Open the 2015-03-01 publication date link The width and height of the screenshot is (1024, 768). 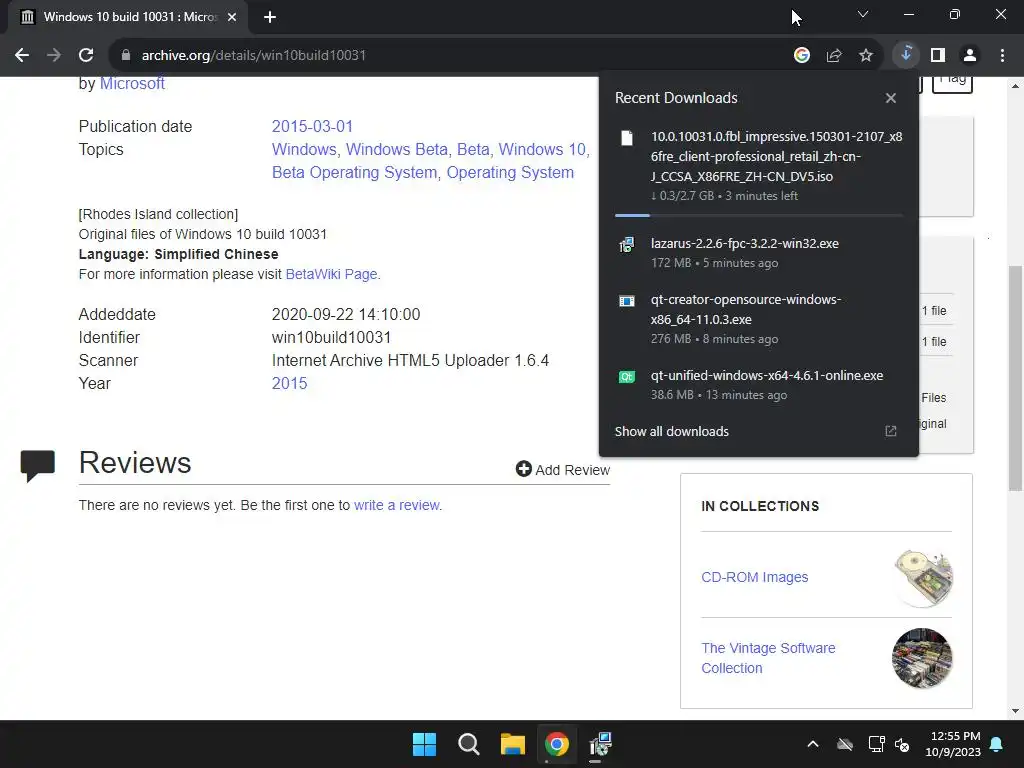coord(312,126)
